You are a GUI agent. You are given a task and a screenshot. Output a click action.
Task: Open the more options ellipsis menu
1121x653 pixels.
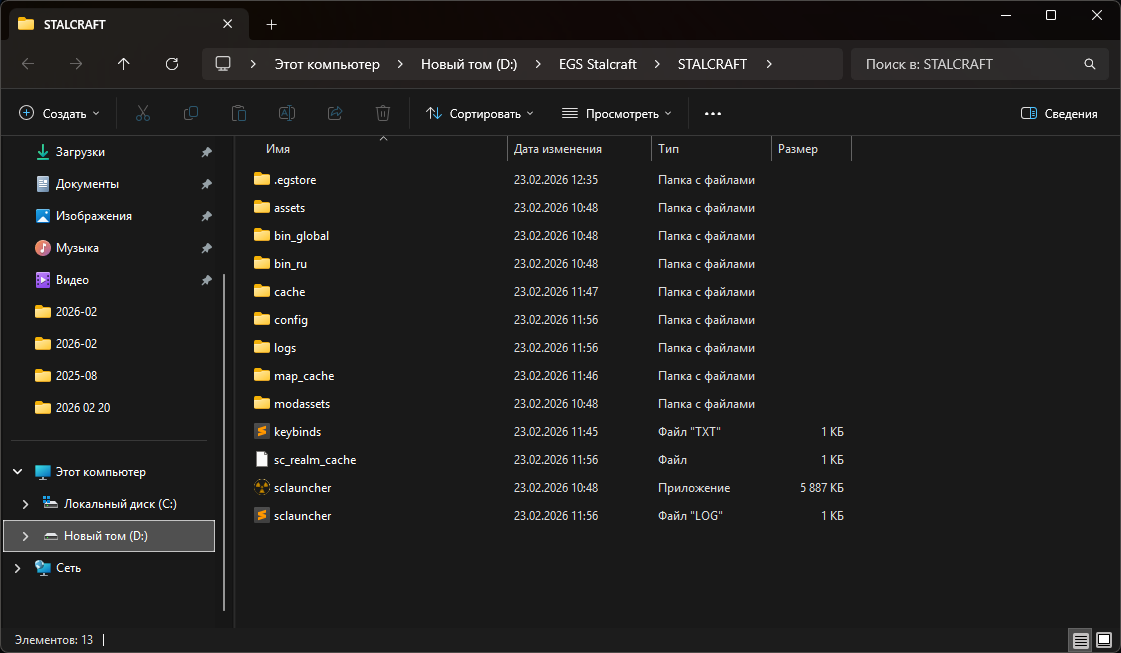(713, 114)
